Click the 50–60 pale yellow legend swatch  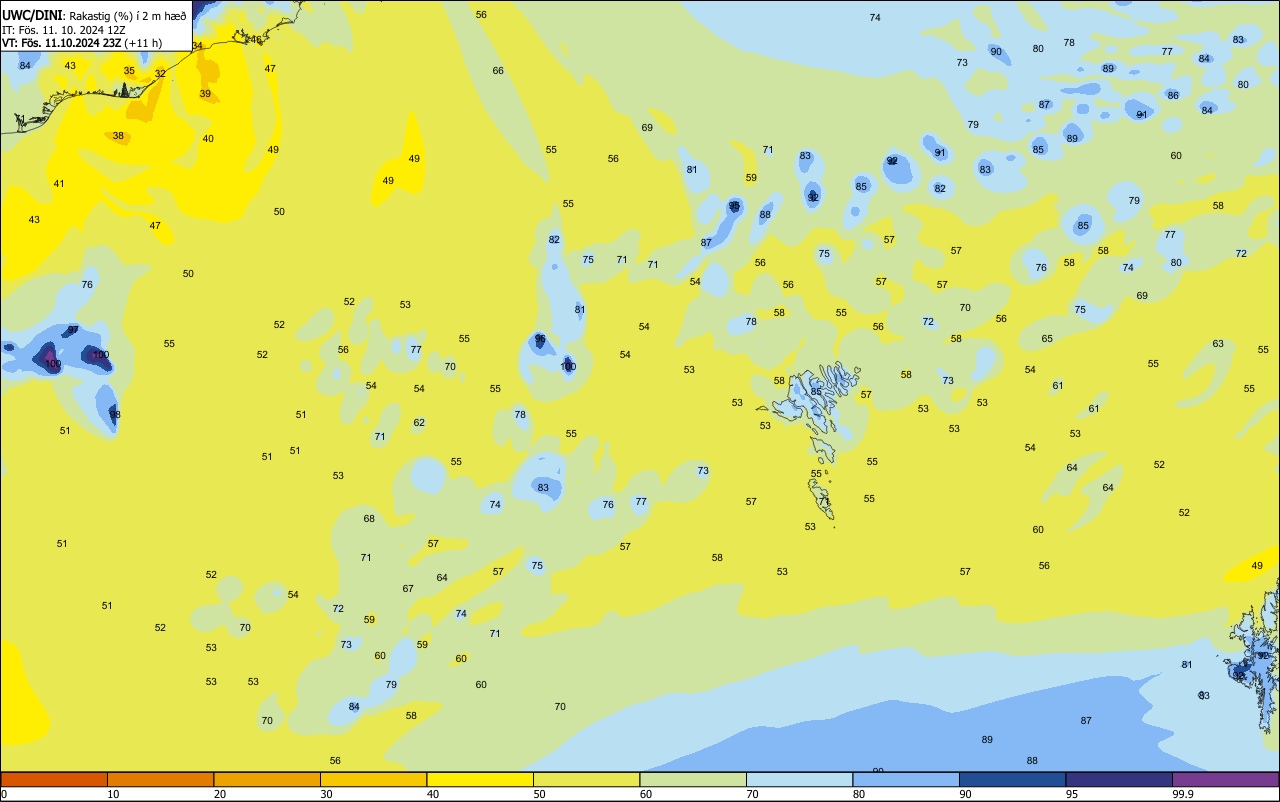[586, 779]
